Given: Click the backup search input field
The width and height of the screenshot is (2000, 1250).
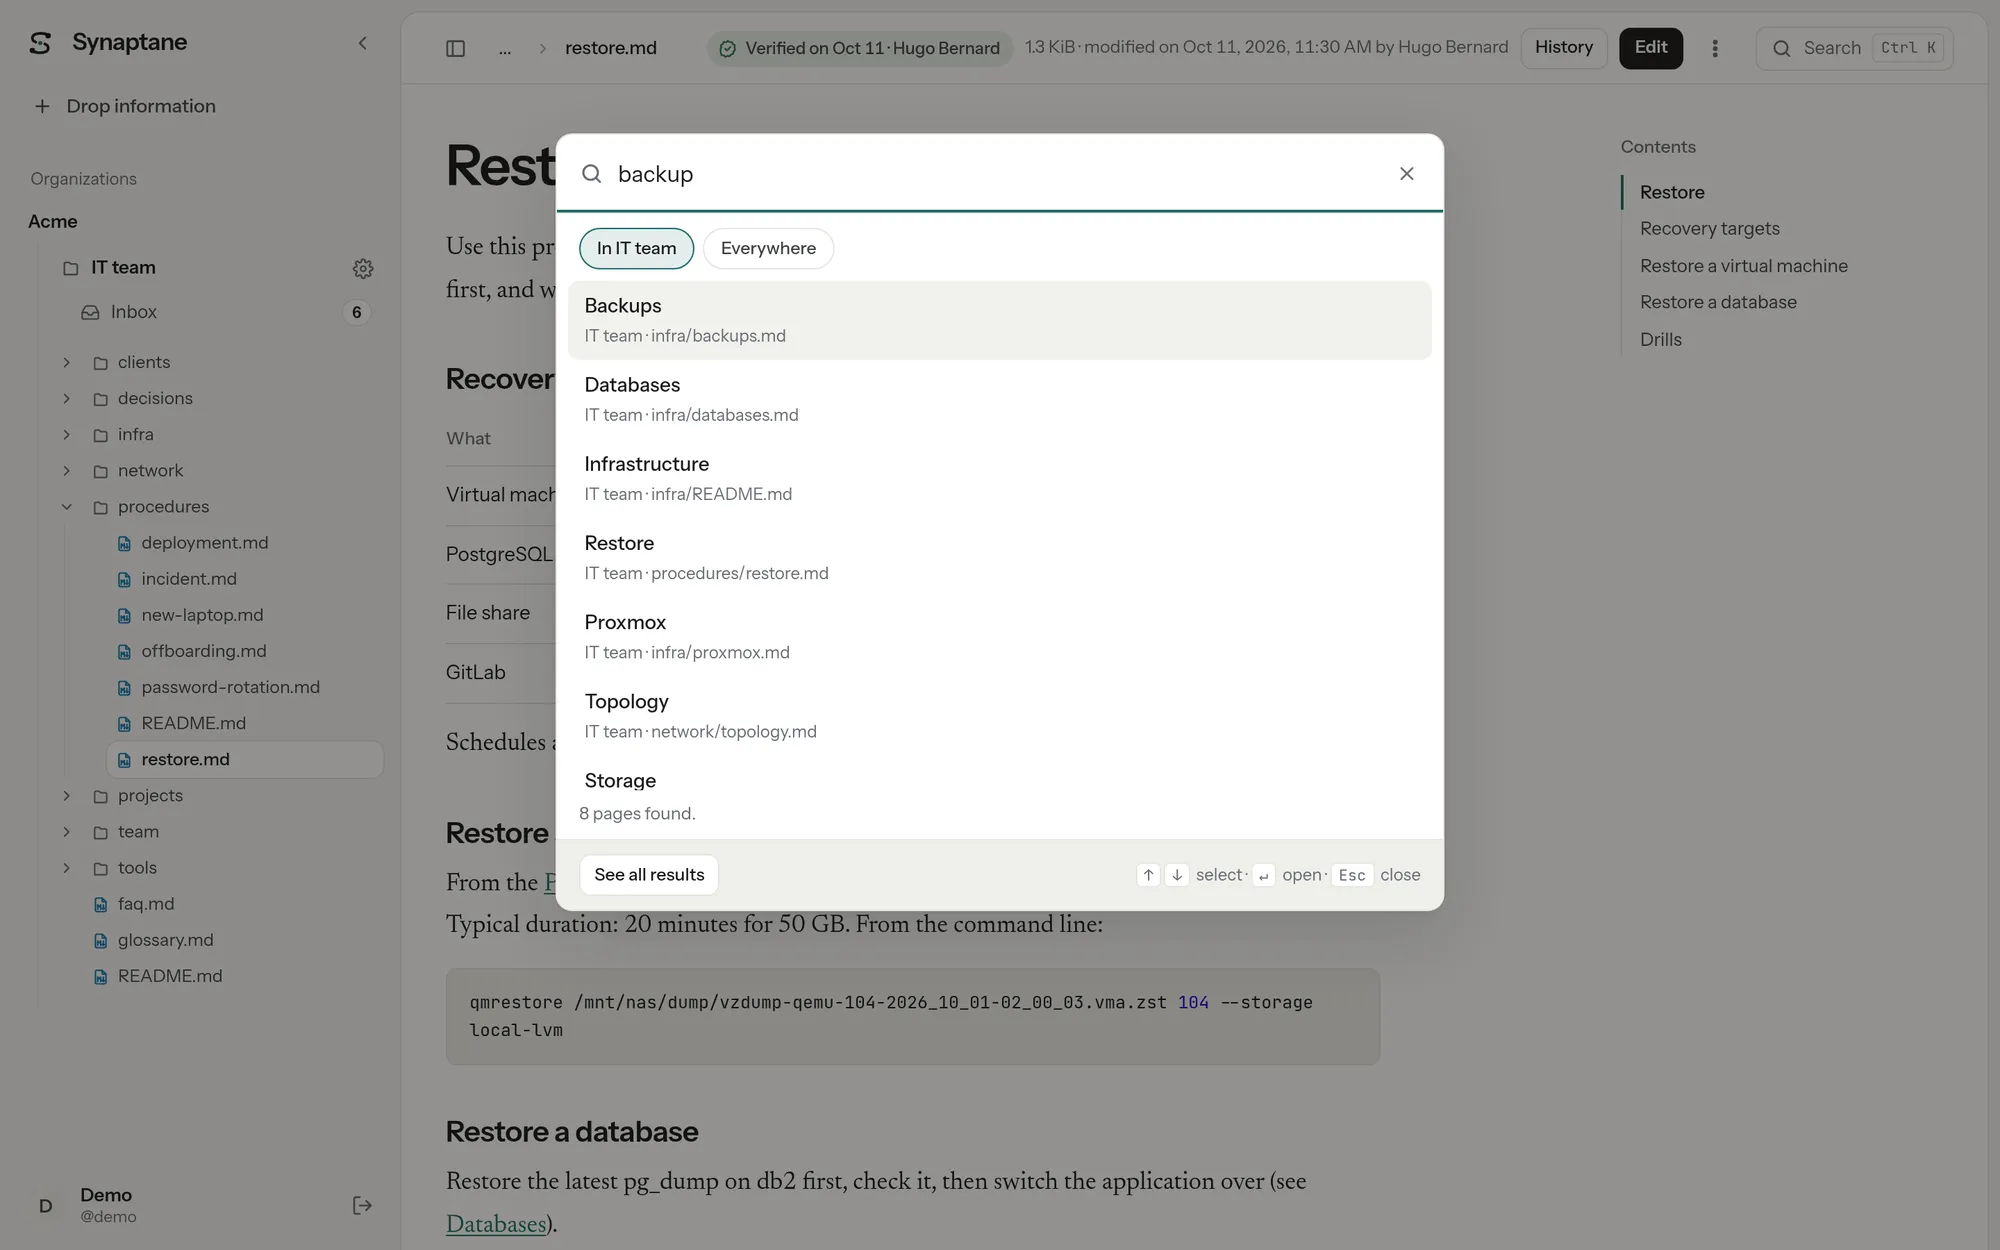Looking at the screenshot, I should click(x=1000, y=174).
